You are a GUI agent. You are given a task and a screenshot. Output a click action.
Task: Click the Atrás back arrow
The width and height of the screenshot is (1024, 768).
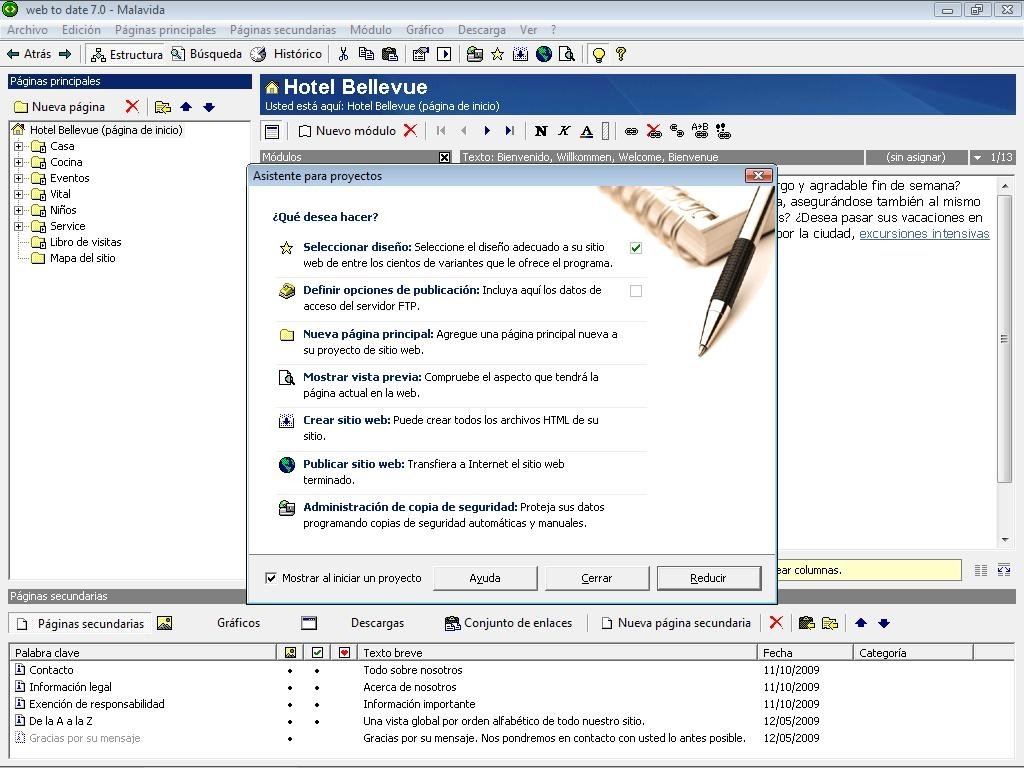13,54
